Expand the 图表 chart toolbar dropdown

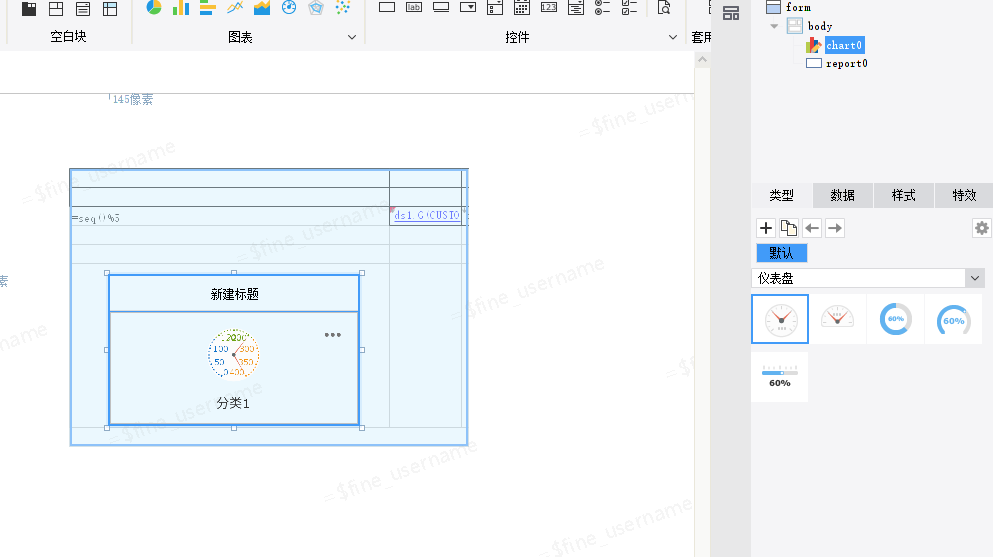click(352, 37)
